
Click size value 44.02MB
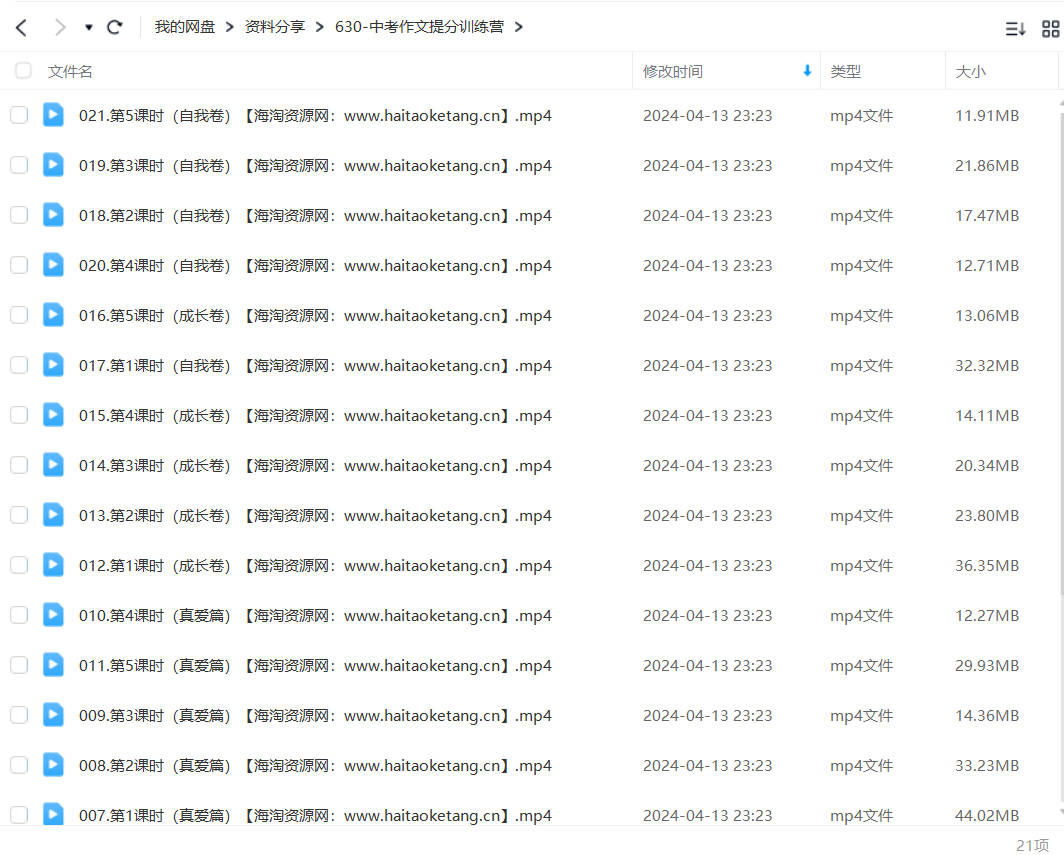click(x=987, y=815)
